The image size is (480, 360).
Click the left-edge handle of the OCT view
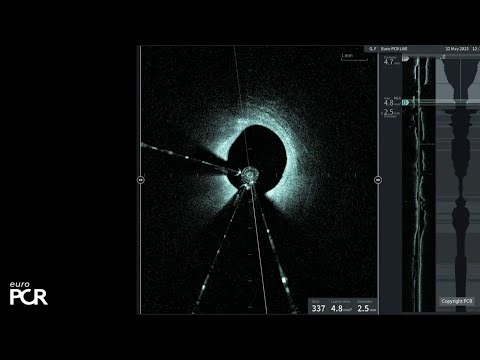(x=141, y=180)
